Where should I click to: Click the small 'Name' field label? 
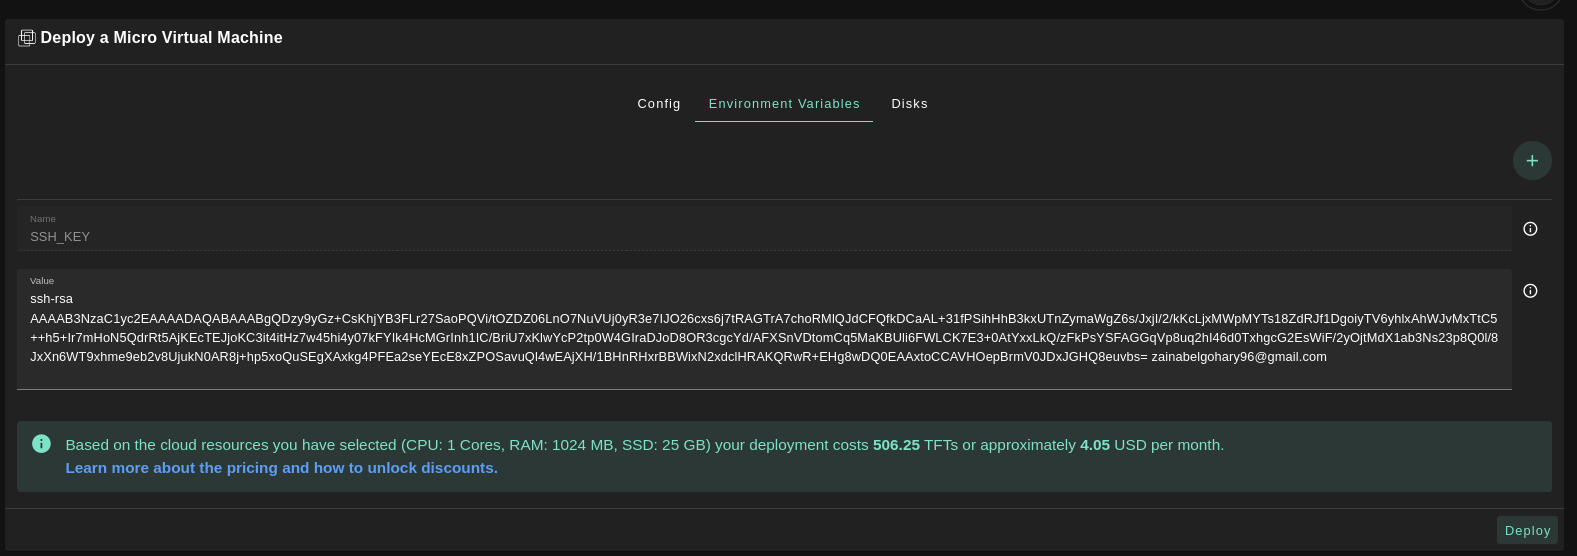pyautogui.click(x=43, y=219)
